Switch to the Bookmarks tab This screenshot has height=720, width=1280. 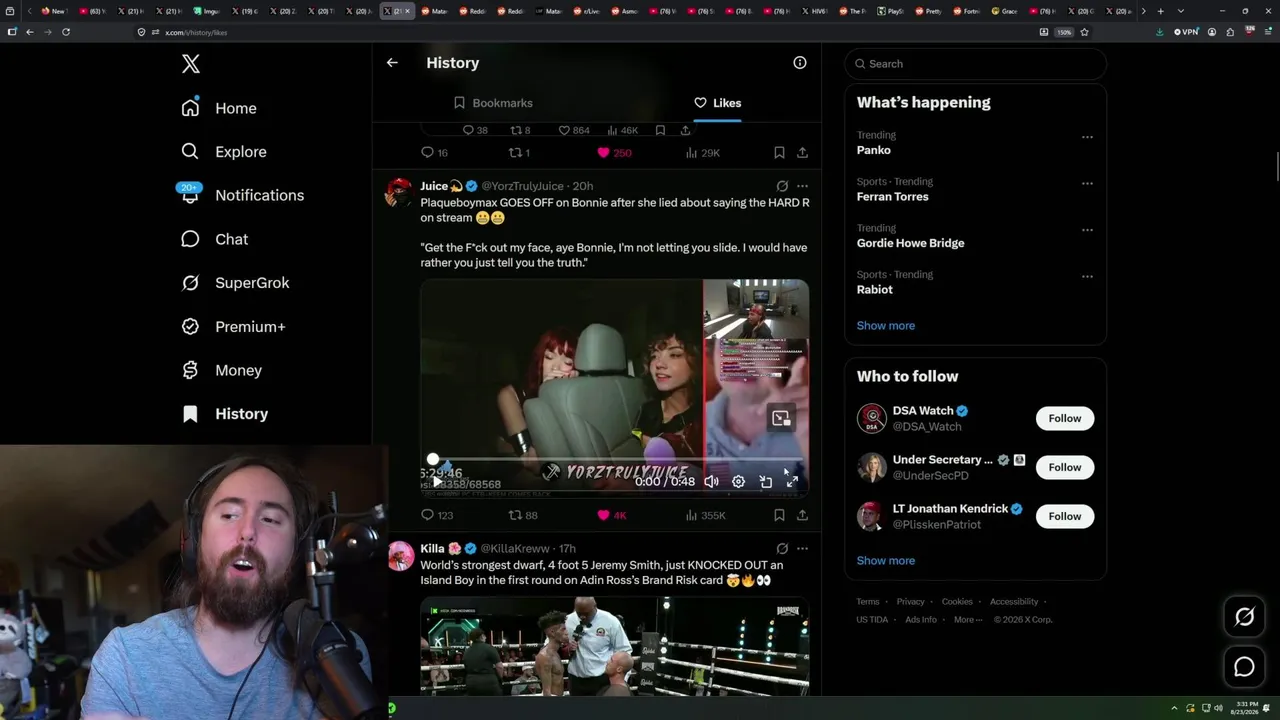493,103
